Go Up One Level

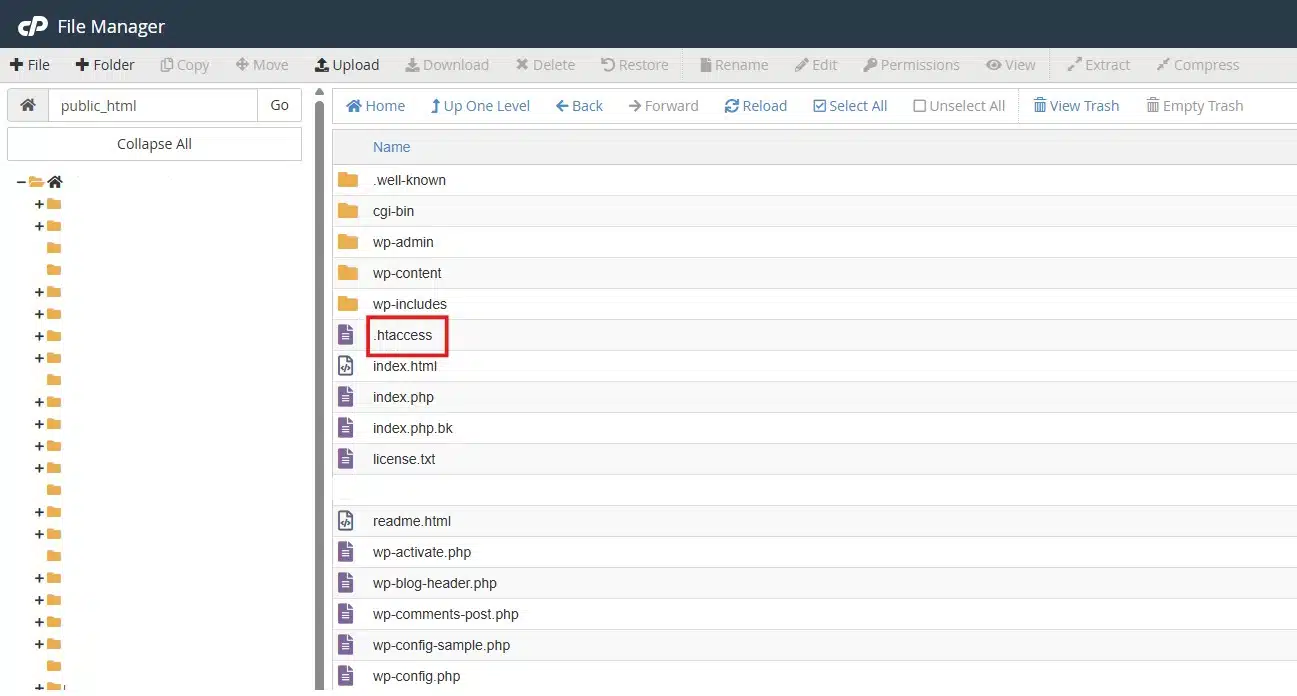tap(480, 106)
